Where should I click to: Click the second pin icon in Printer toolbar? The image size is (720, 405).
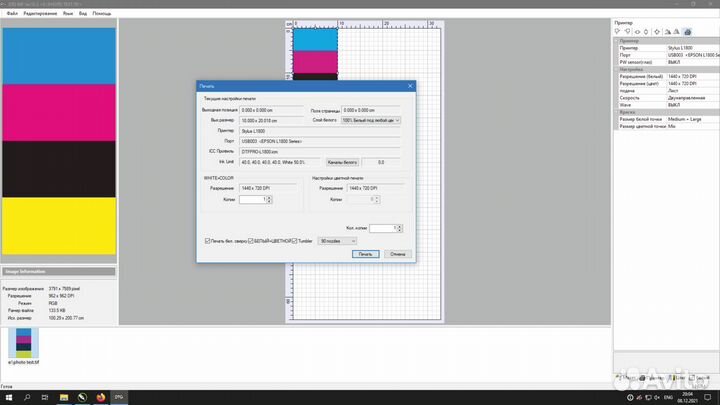click(628, 32)
